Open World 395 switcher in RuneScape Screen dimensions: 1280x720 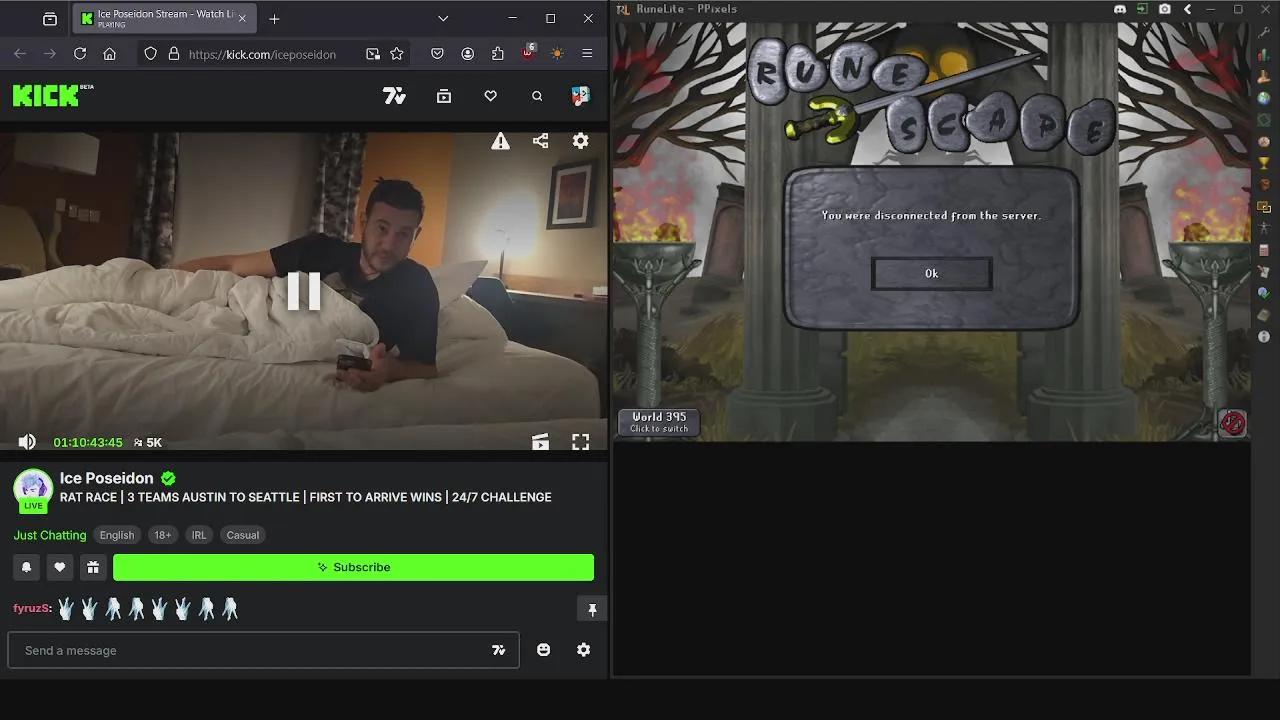click(659, 422)
